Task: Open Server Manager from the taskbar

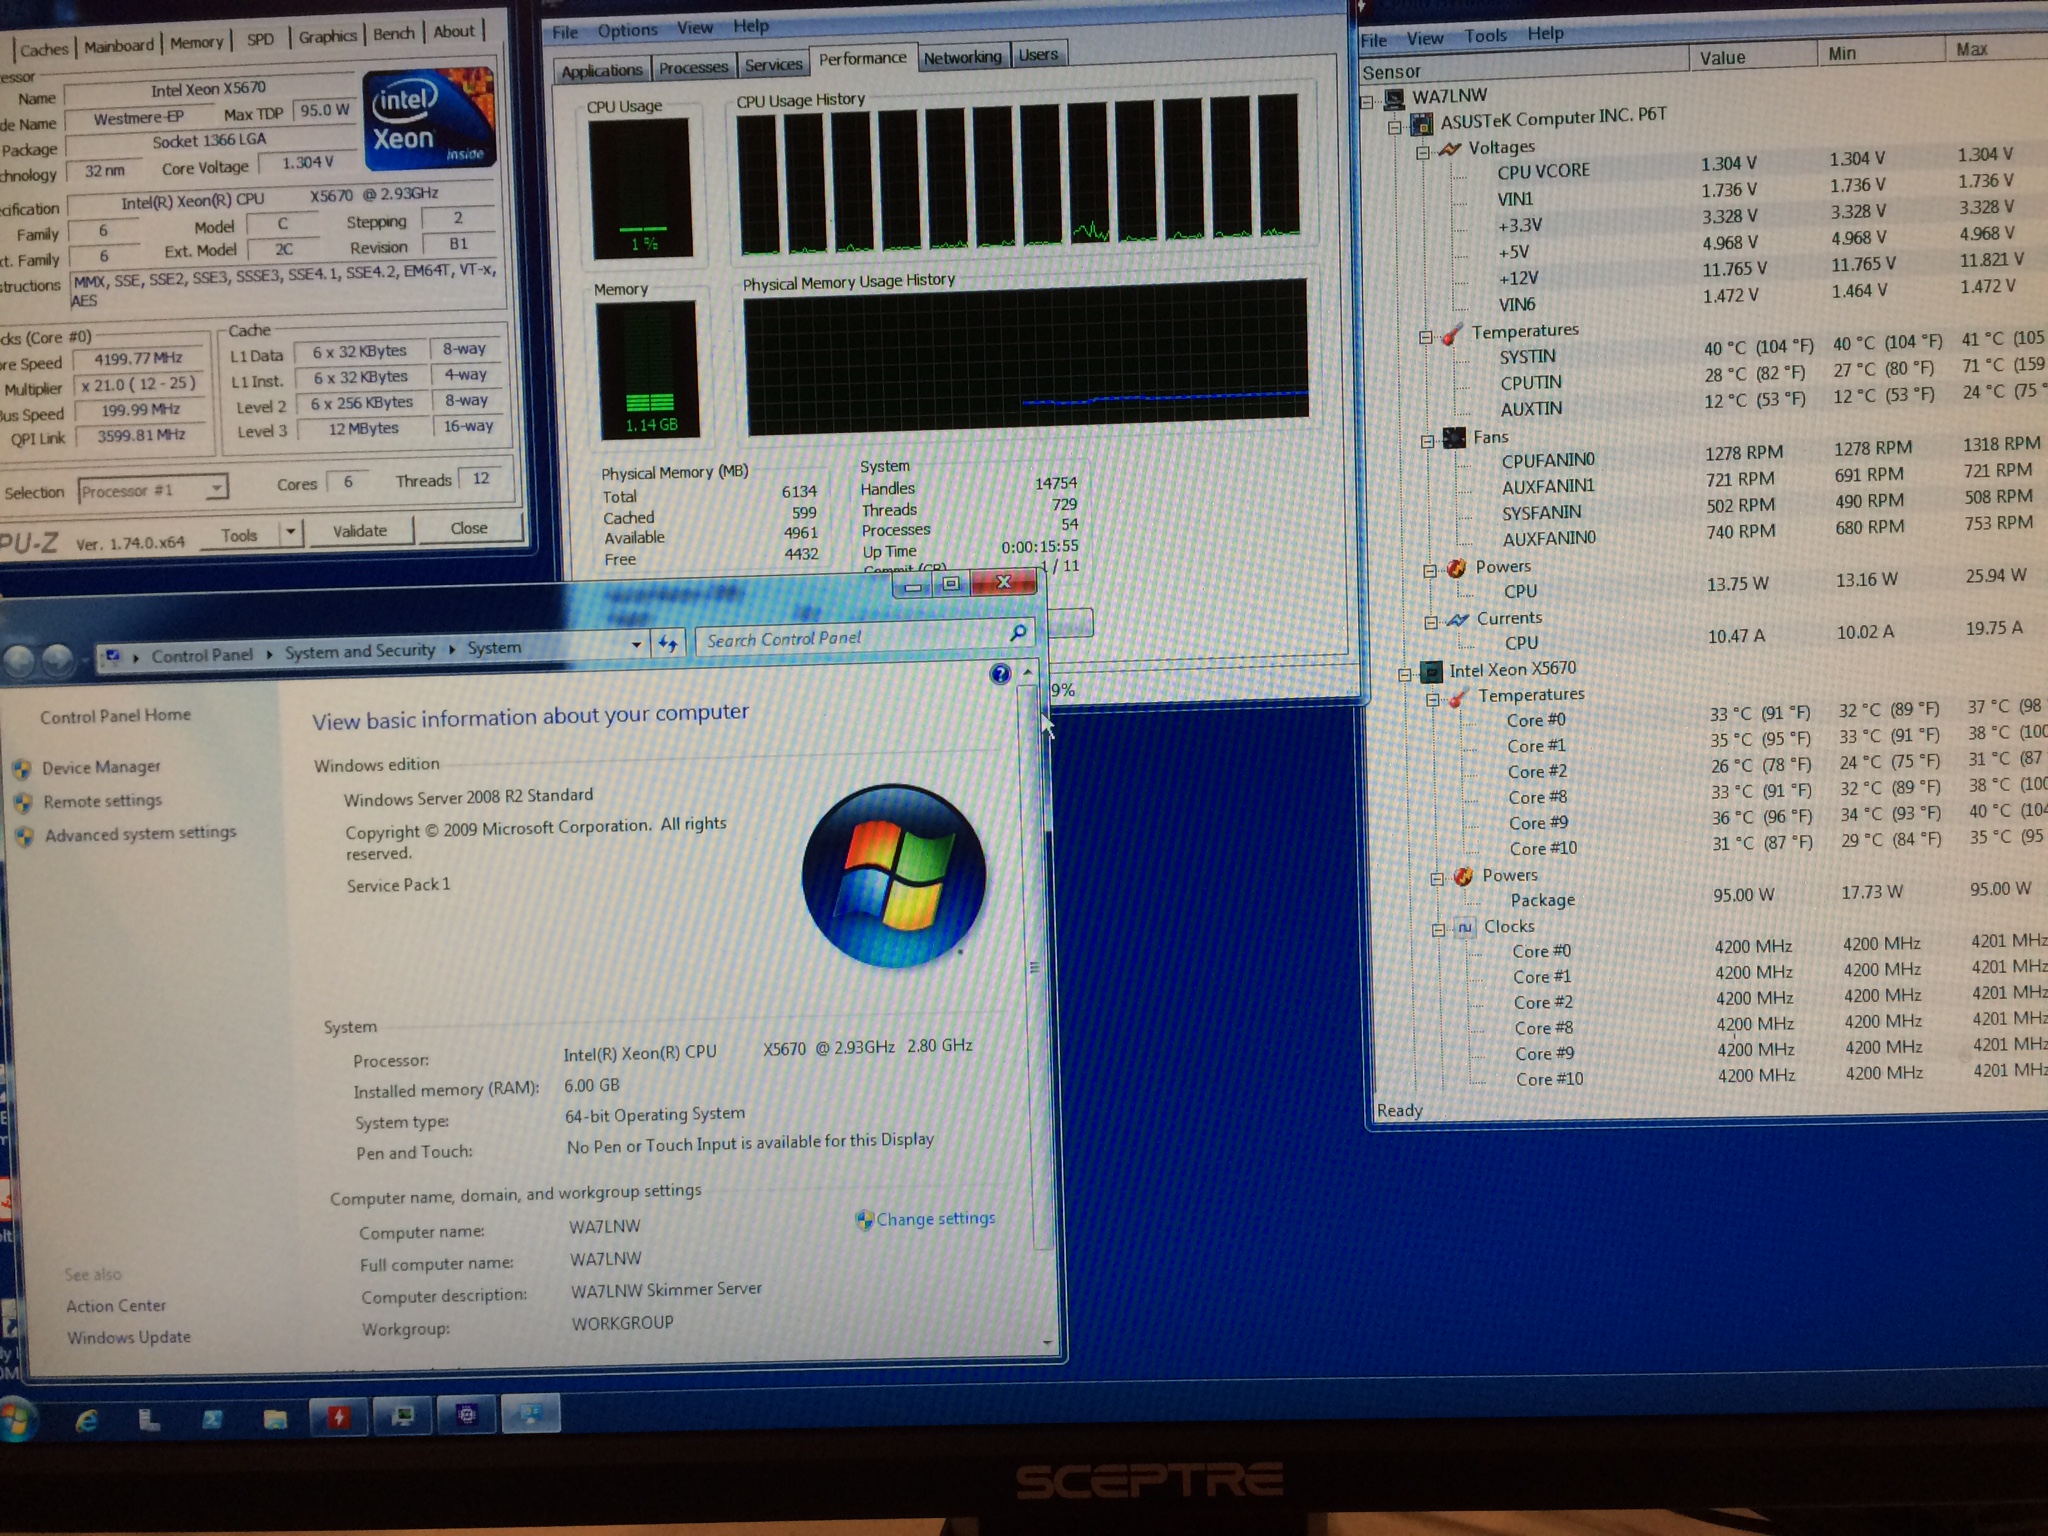Action: [x=149, y=1419]
